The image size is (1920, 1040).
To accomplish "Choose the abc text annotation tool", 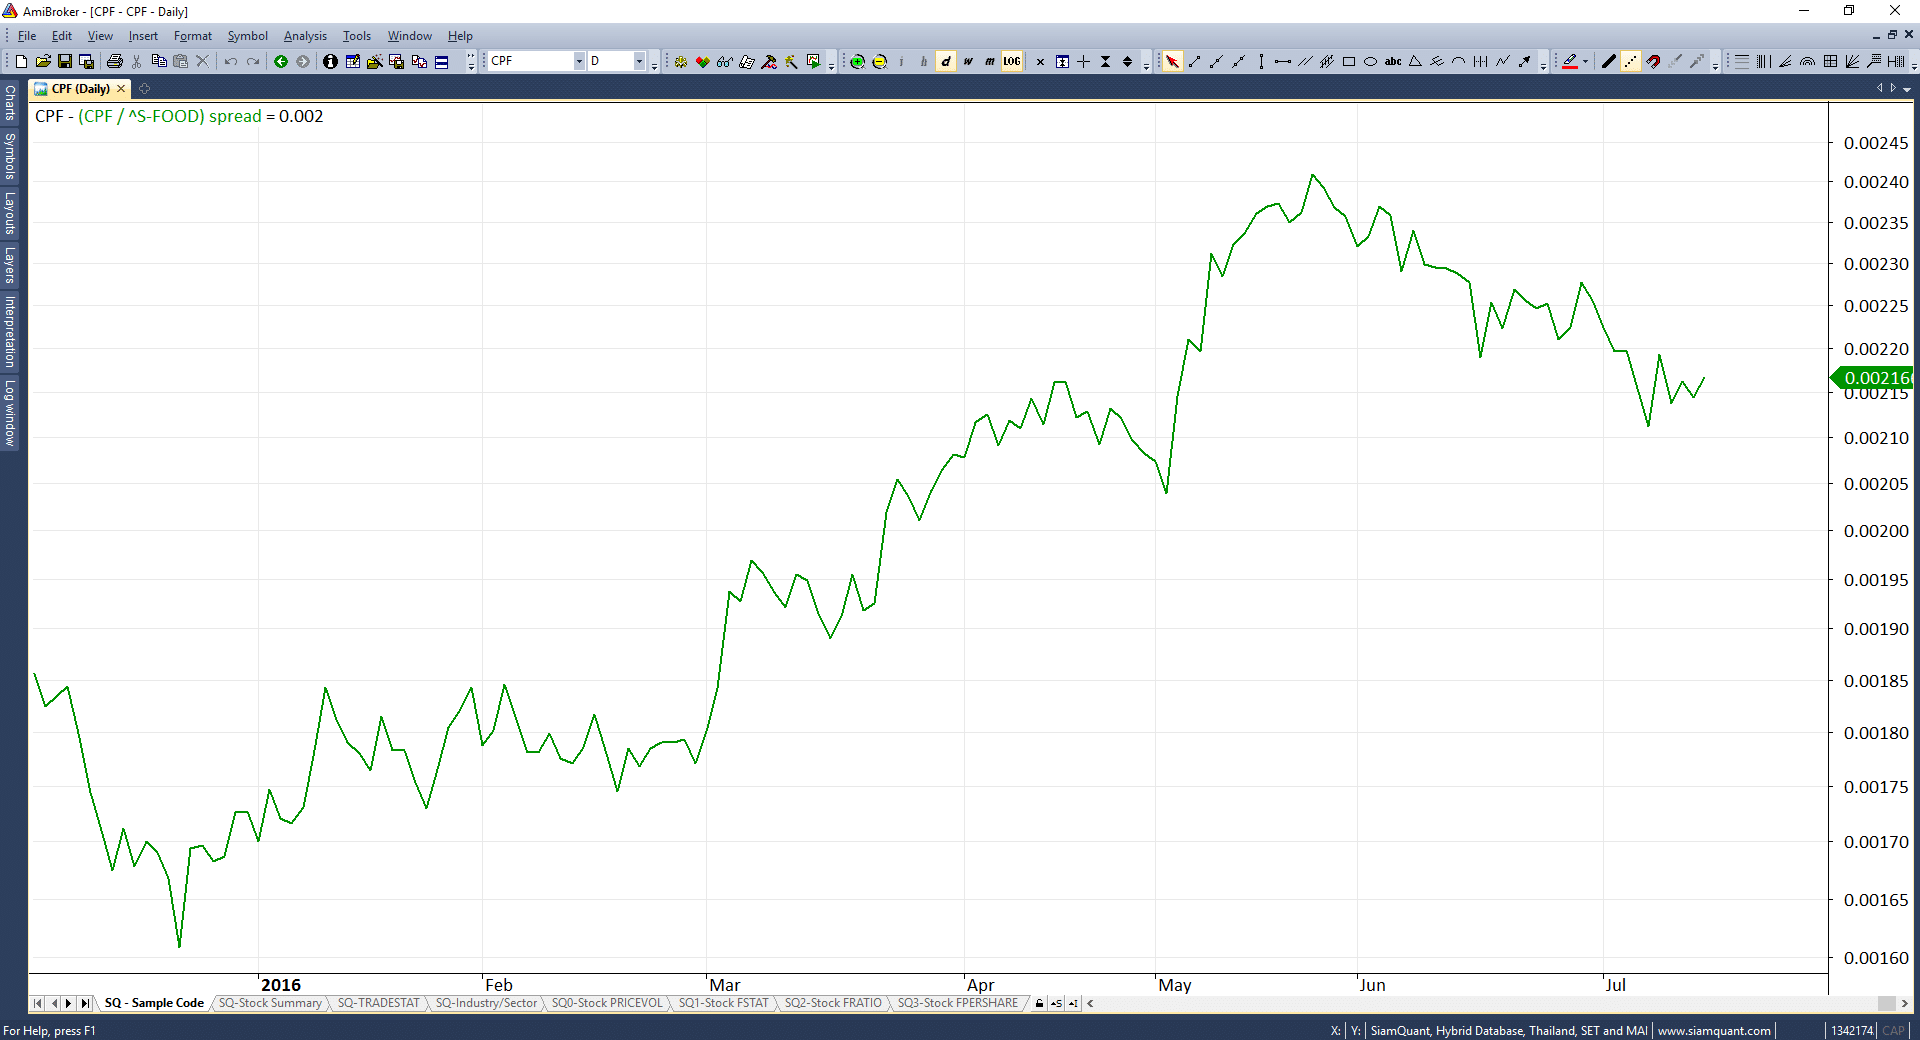I will coord(1393,62).
